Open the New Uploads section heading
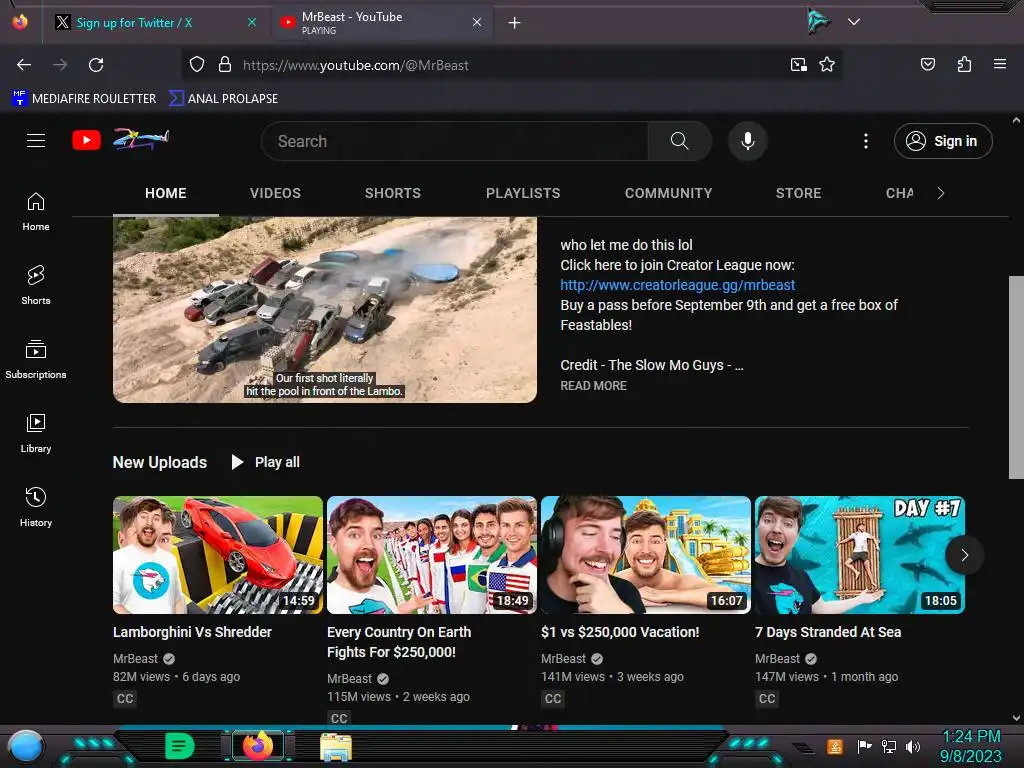Image resolution: width=1024 pixels, height=768 pixels. pos(160,462)
